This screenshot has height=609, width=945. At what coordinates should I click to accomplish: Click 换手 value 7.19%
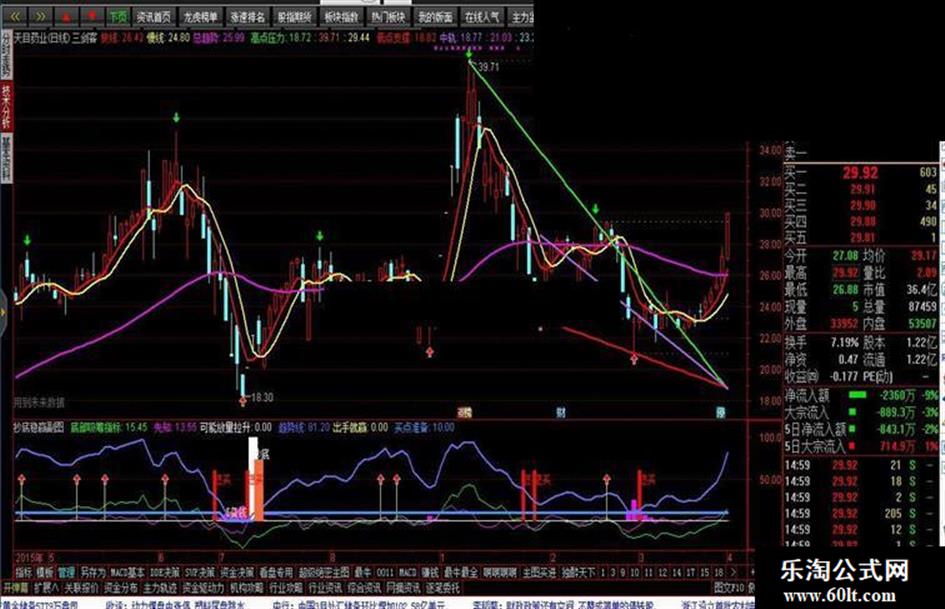click(843, 342)
